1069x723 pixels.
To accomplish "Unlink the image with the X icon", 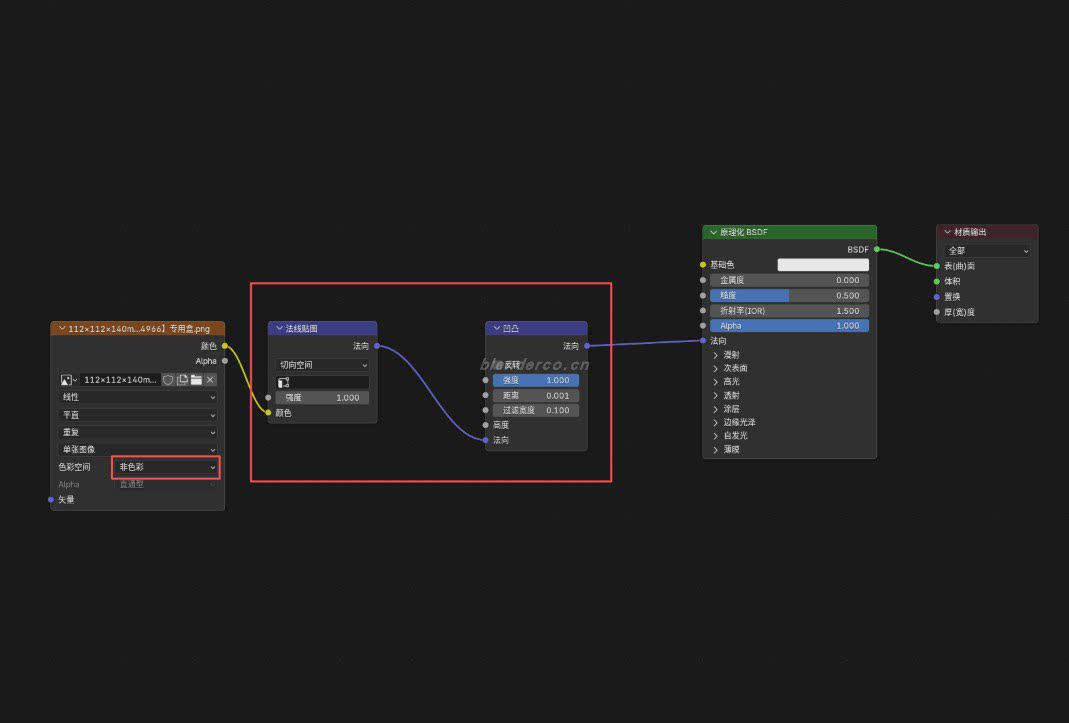I will click(210, 380).
